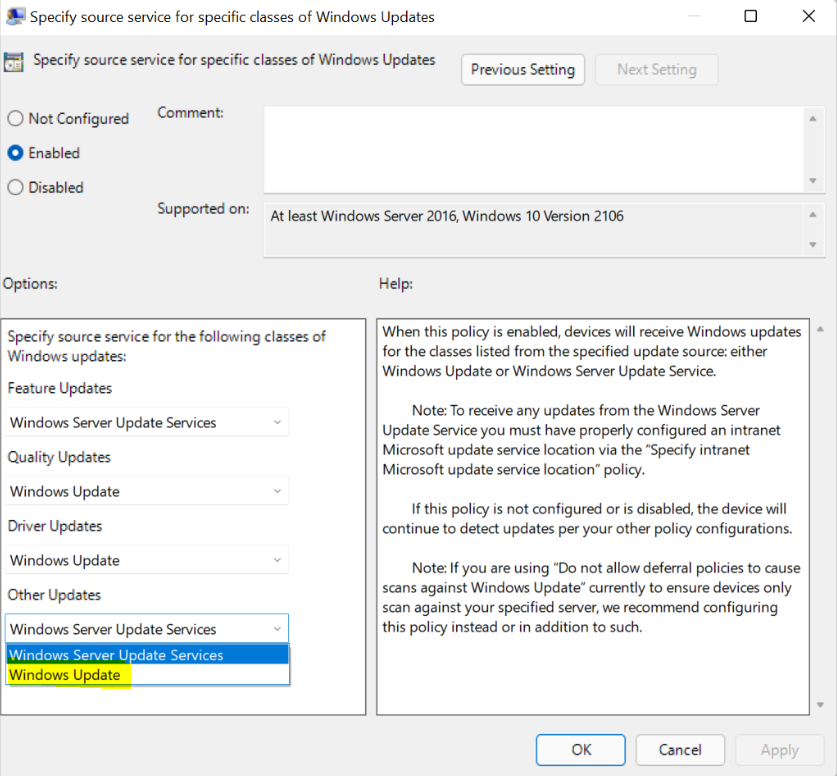
Task: Cancel the policy dialog
Action: pos(680,750)
